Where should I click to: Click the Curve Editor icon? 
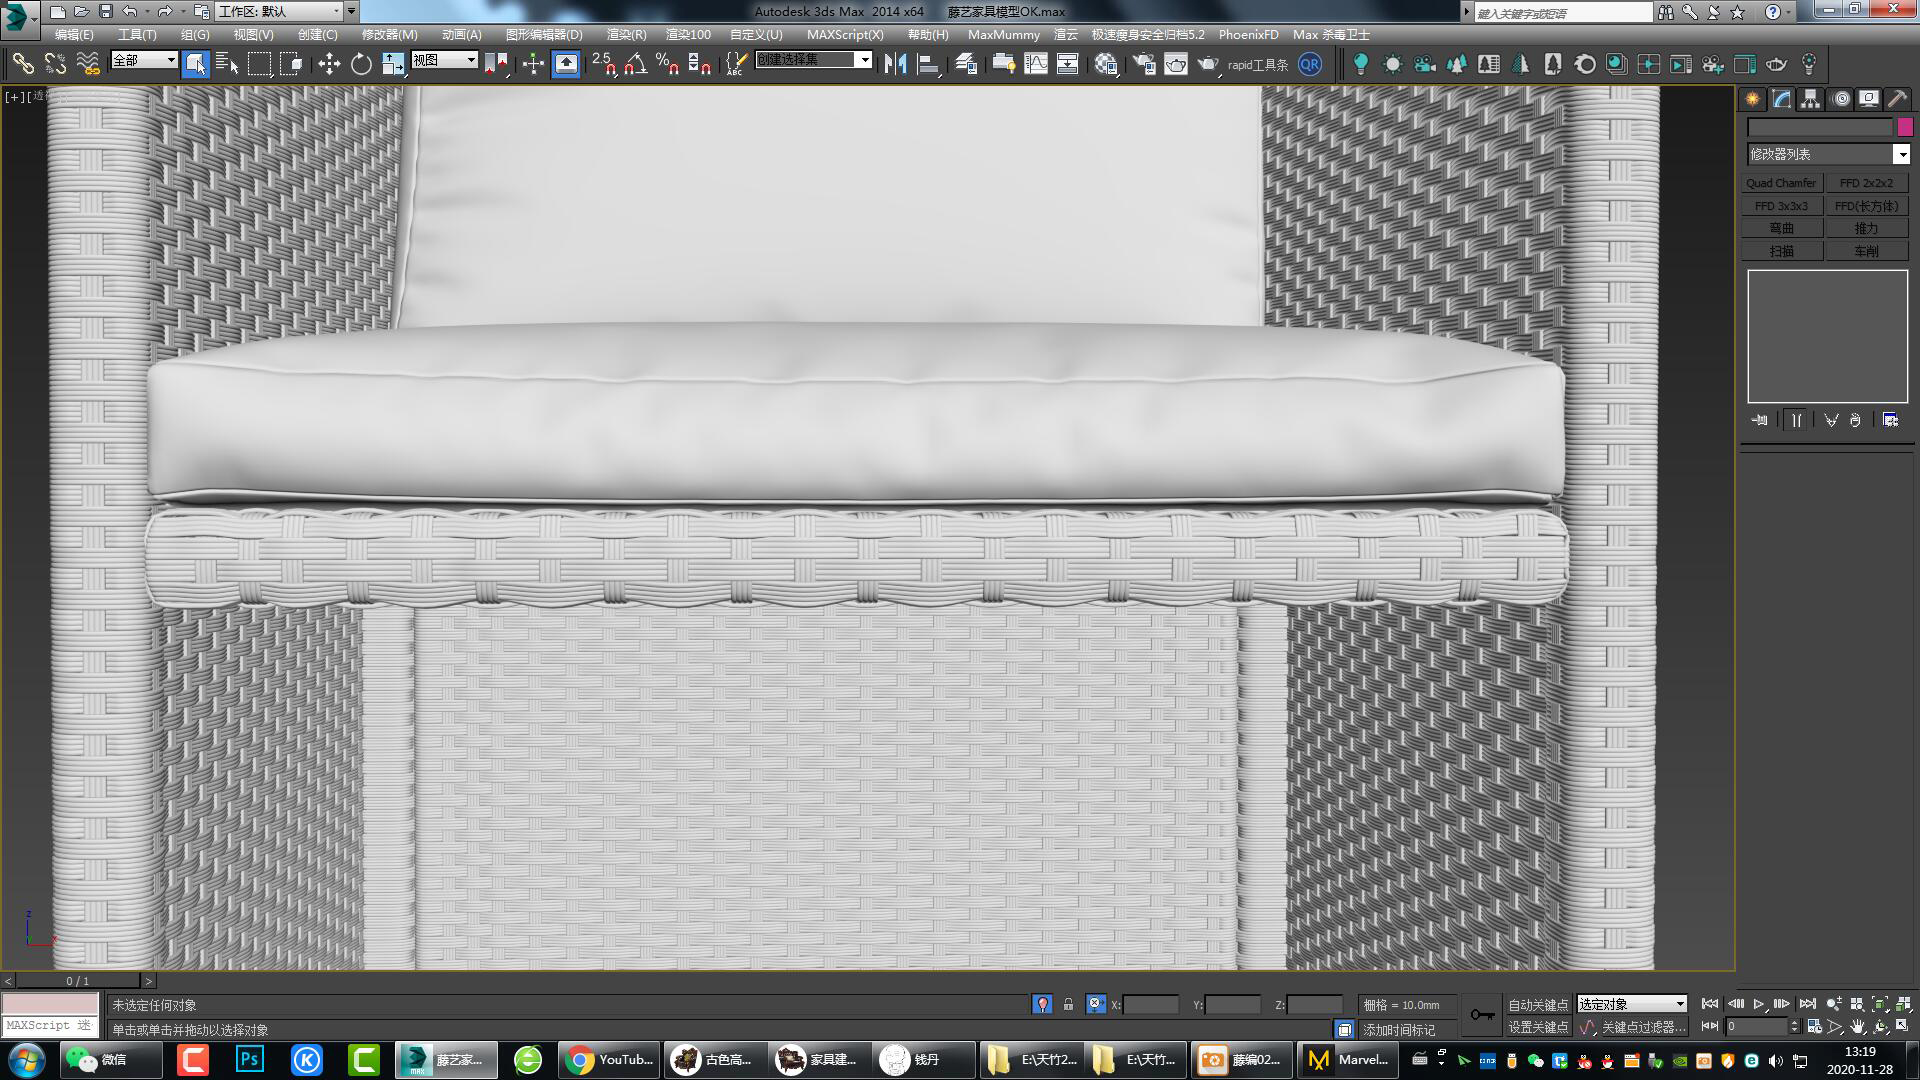(1036, 64)
